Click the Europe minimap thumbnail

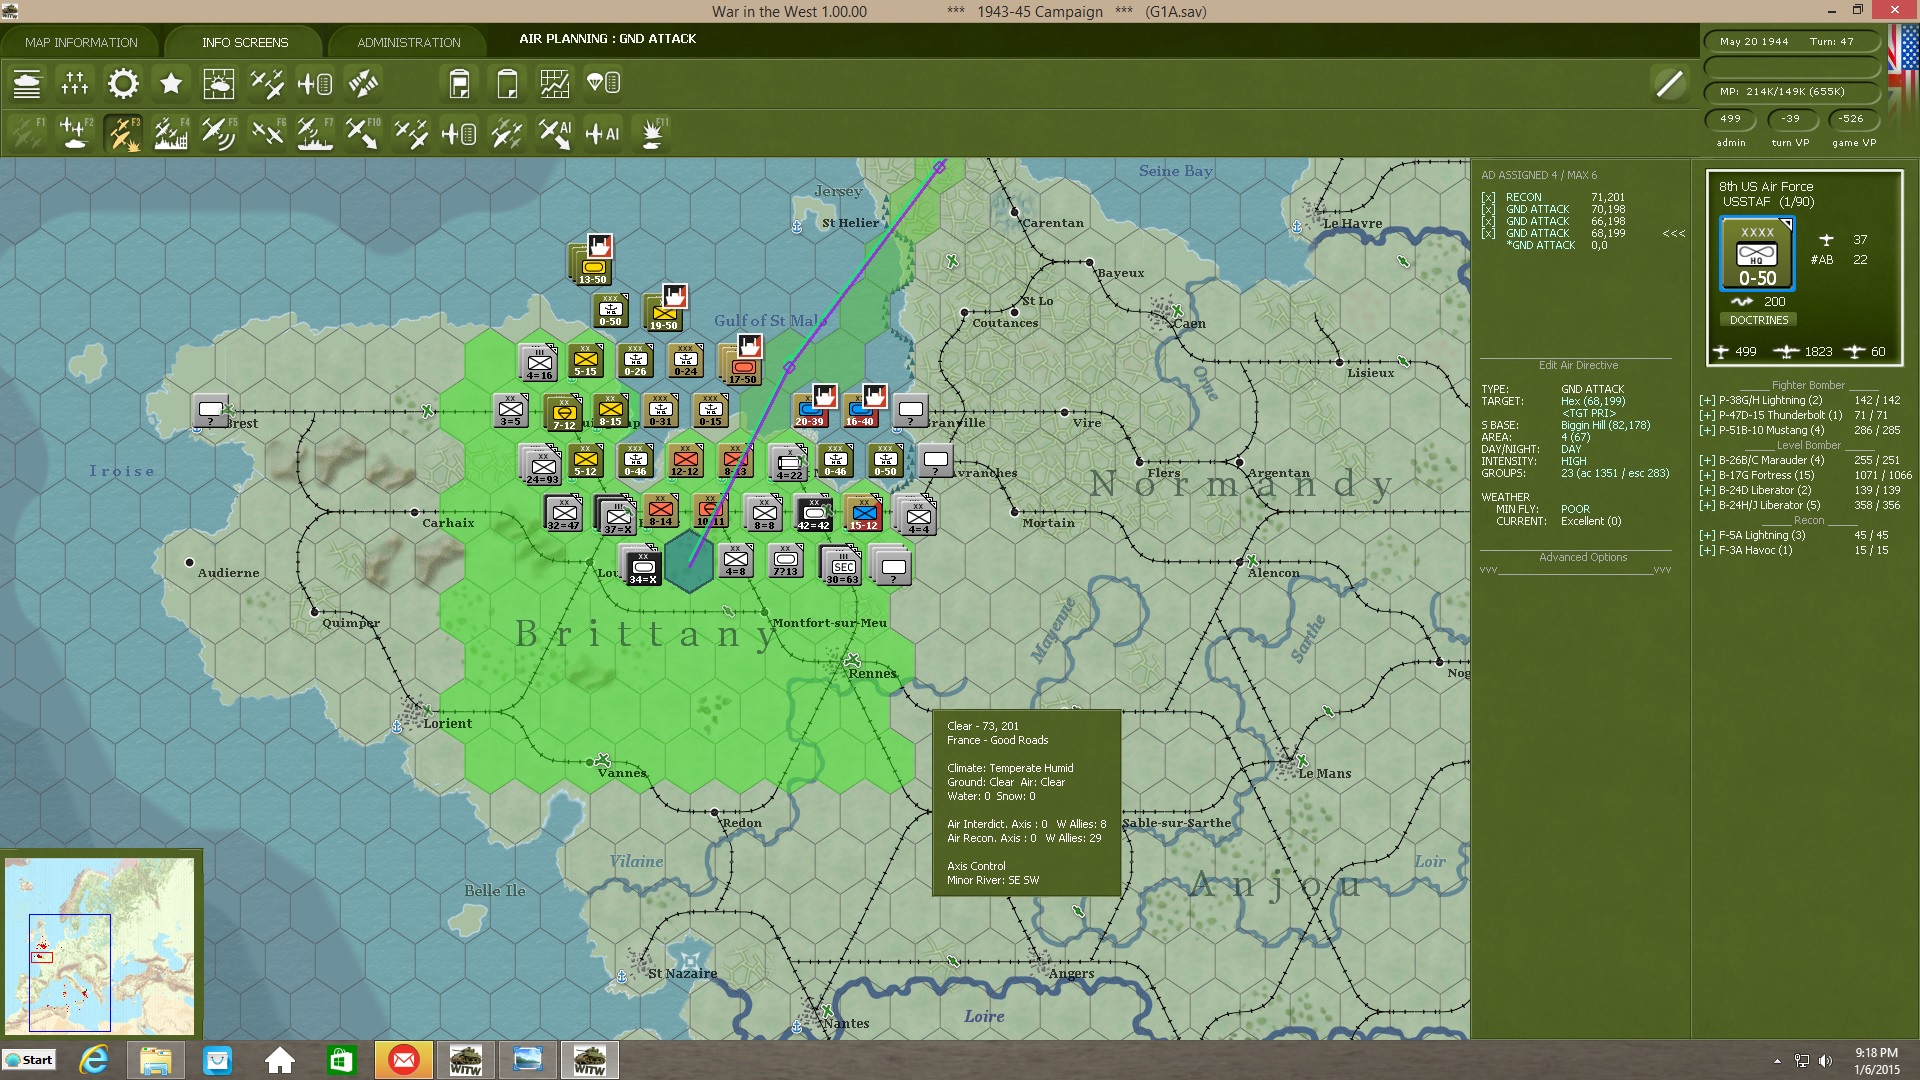pos(100,945)
